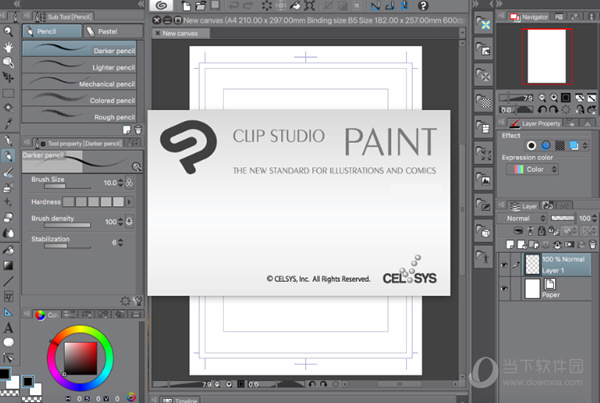Adjust the layer opacity stepper

pos(594,218)
